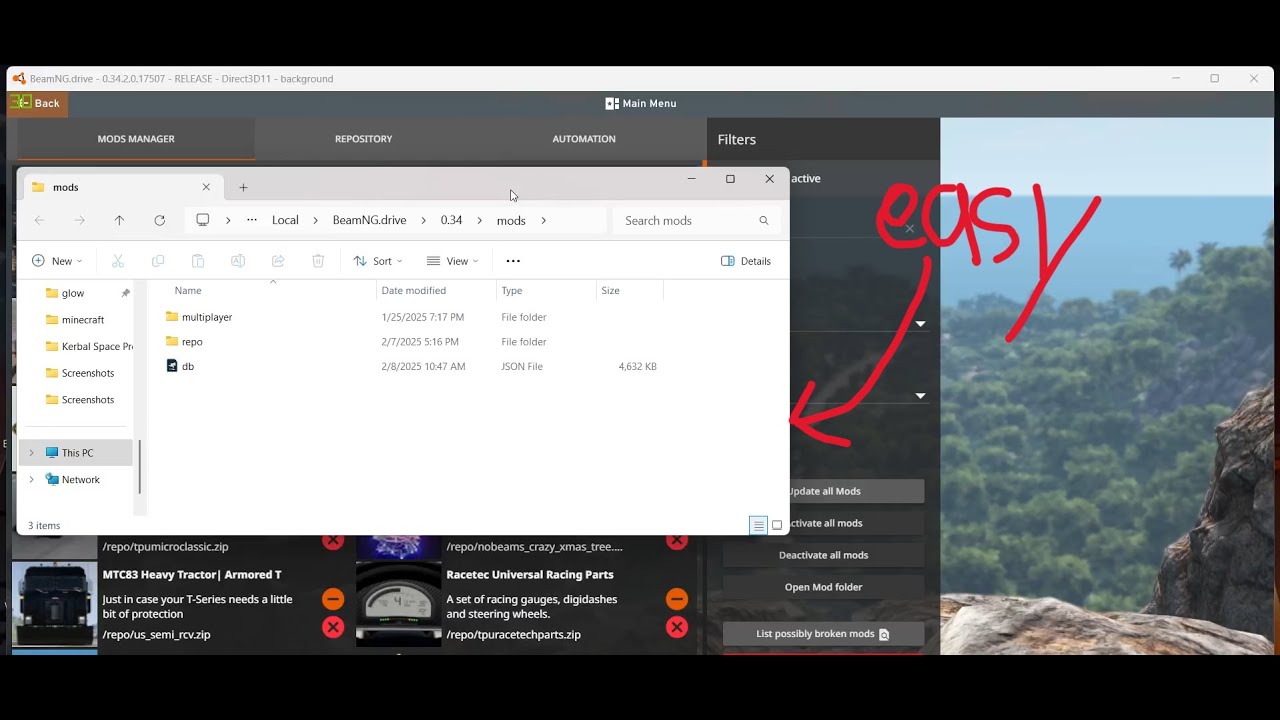Screen dimensions: 1280x720
Task: Go up one folder level
Action: click(x=119, y=220)
